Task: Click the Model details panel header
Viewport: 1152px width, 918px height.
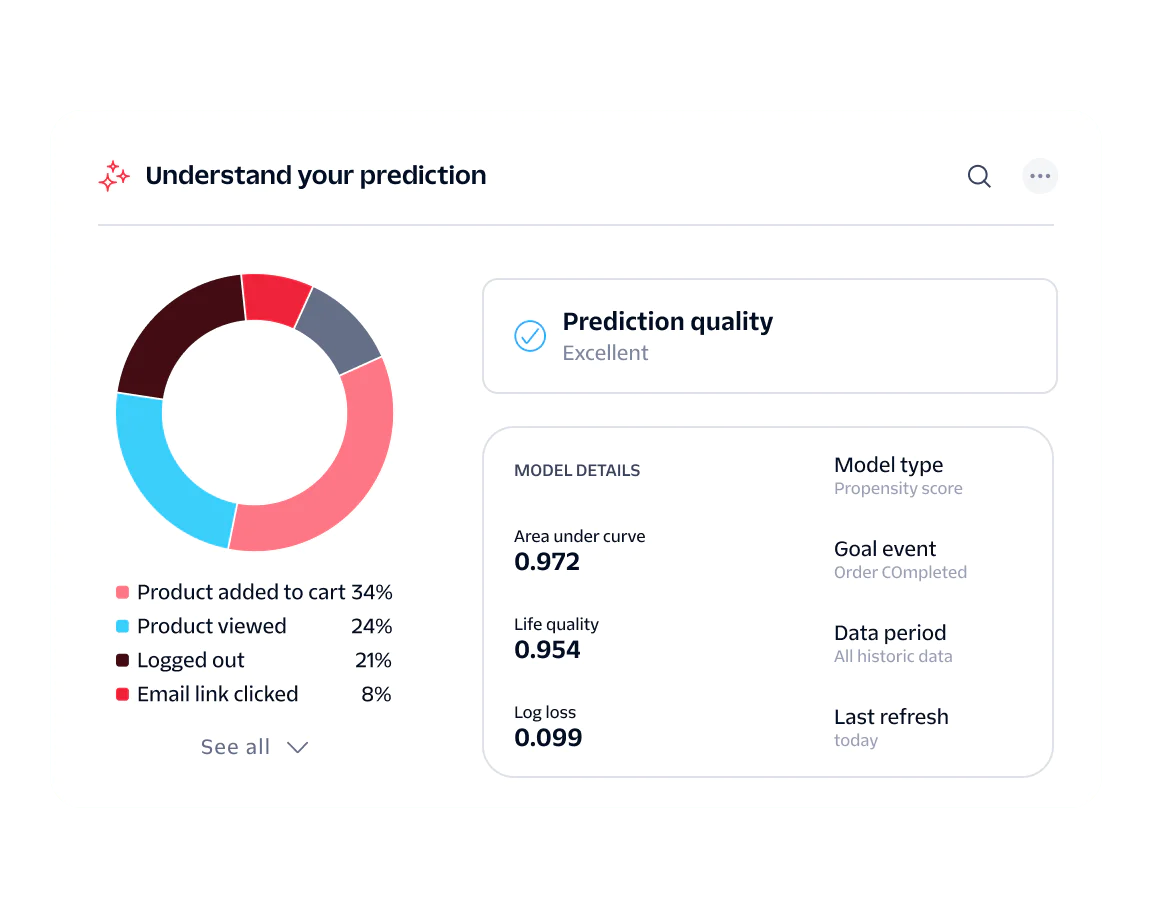Action: point(577,470)
